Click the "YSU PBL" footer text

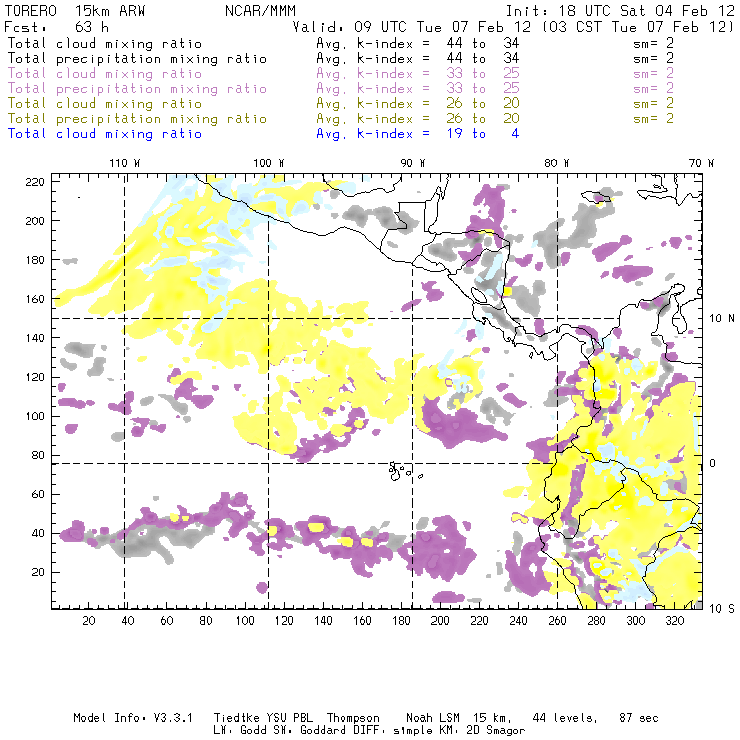coord(289,718)
